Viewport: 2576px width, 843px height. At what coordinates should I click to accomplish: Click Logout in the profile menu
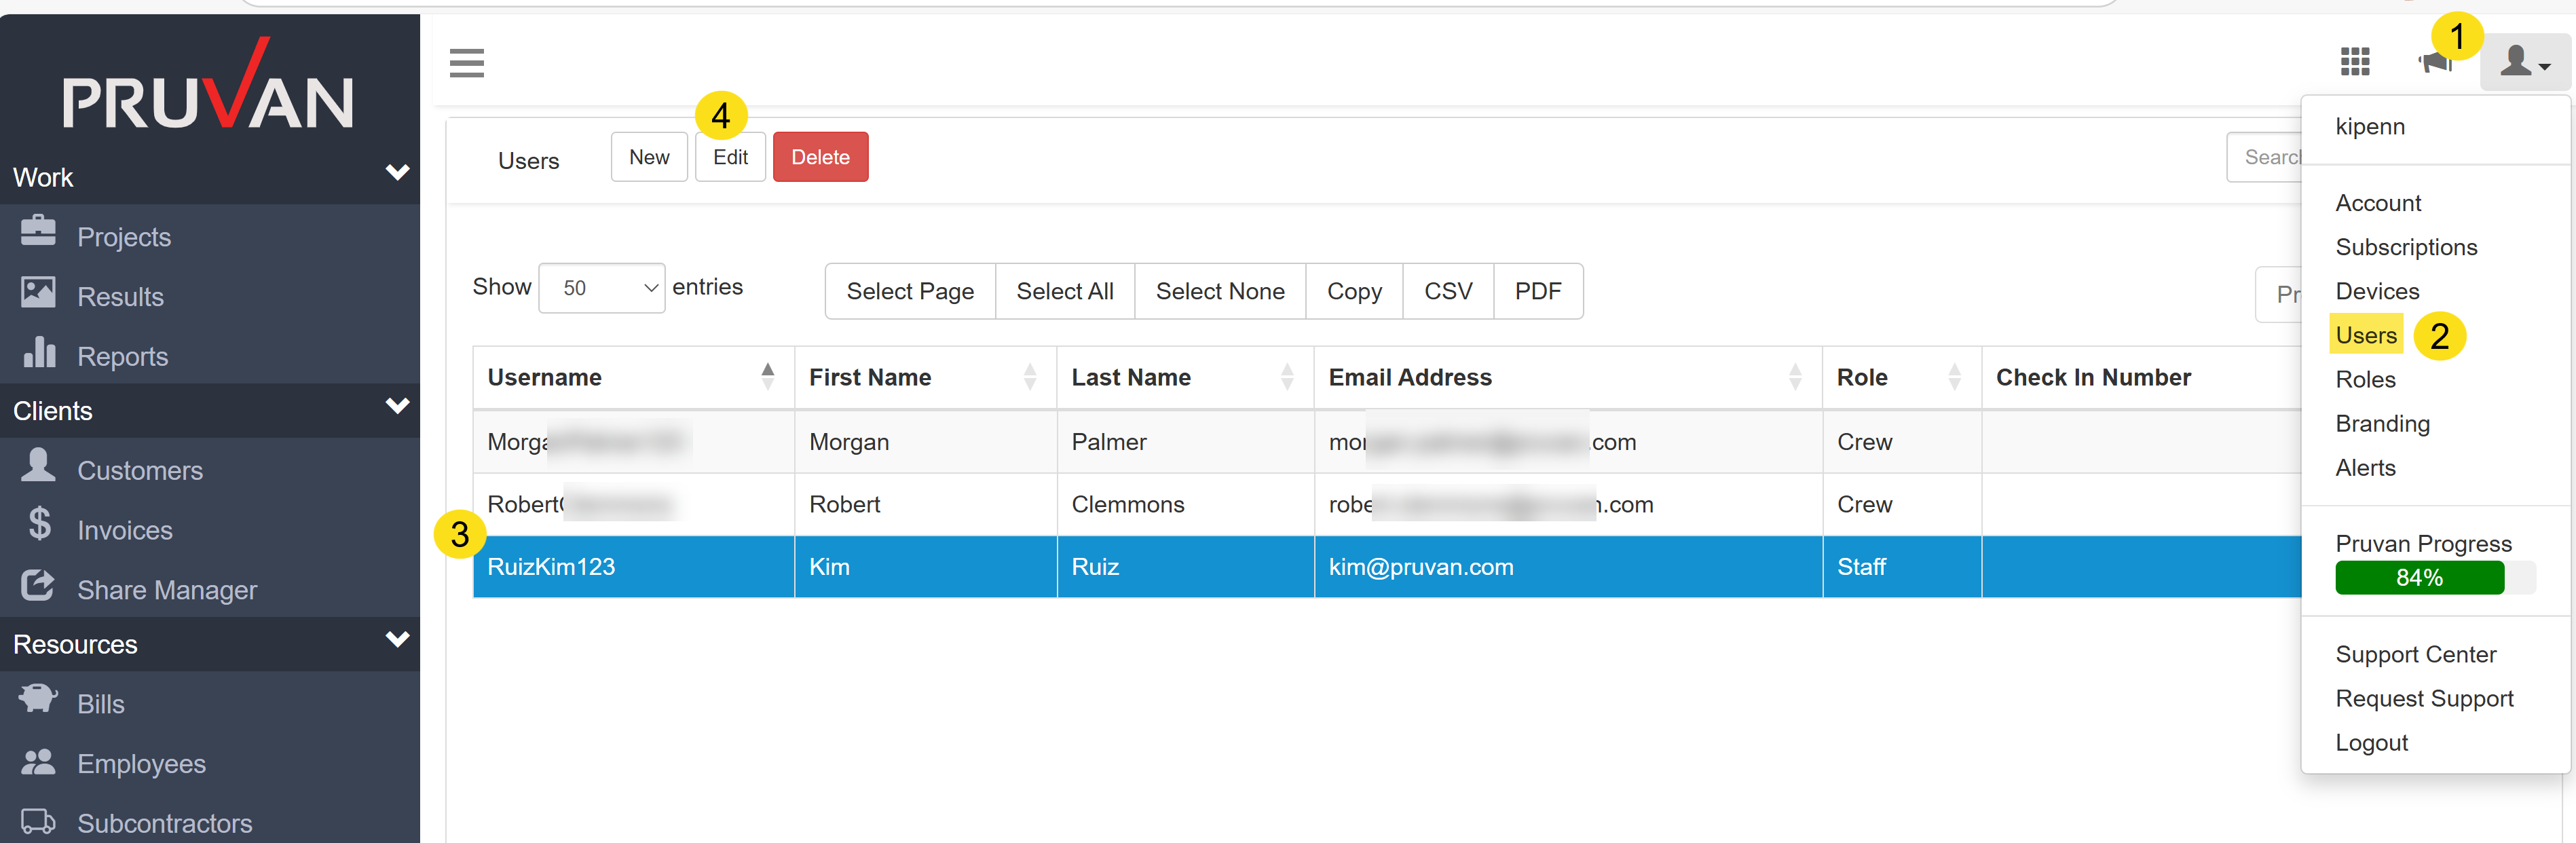[2371, 742]
